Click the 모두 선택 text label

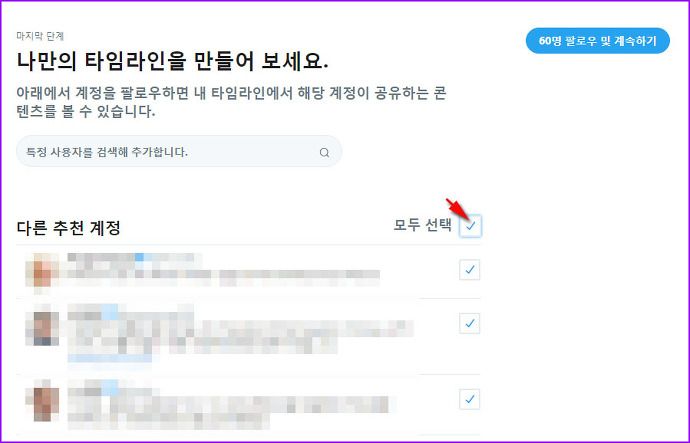(x=422, y=225)
